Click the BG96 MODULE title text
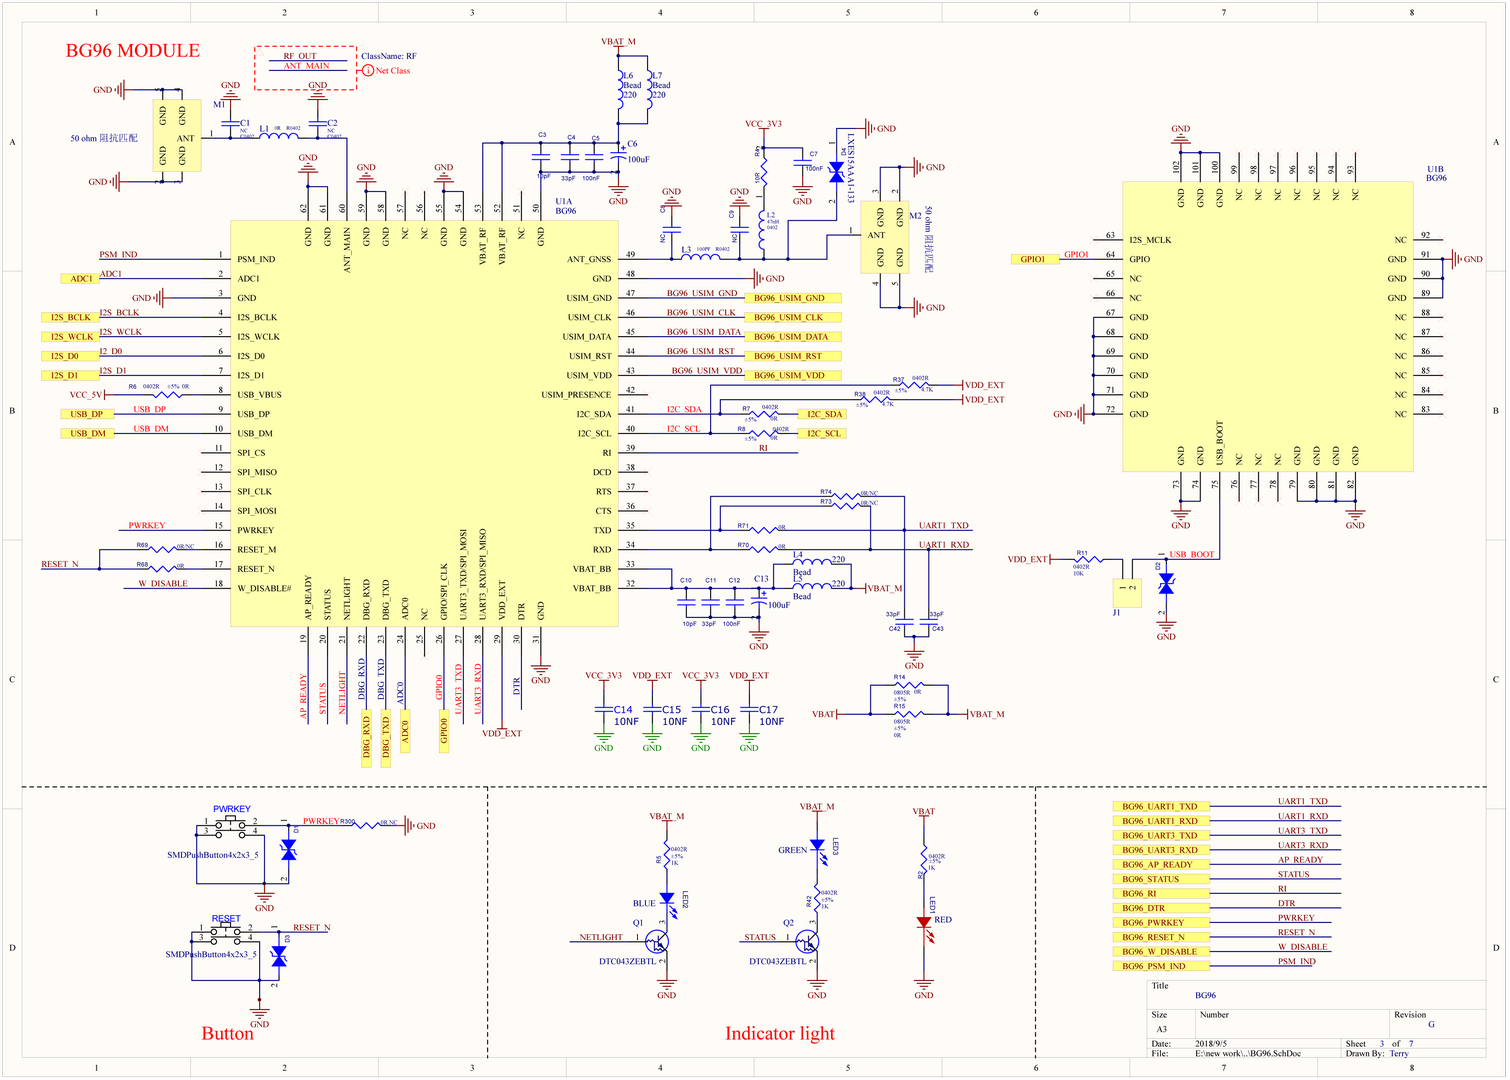 point(133,51)
